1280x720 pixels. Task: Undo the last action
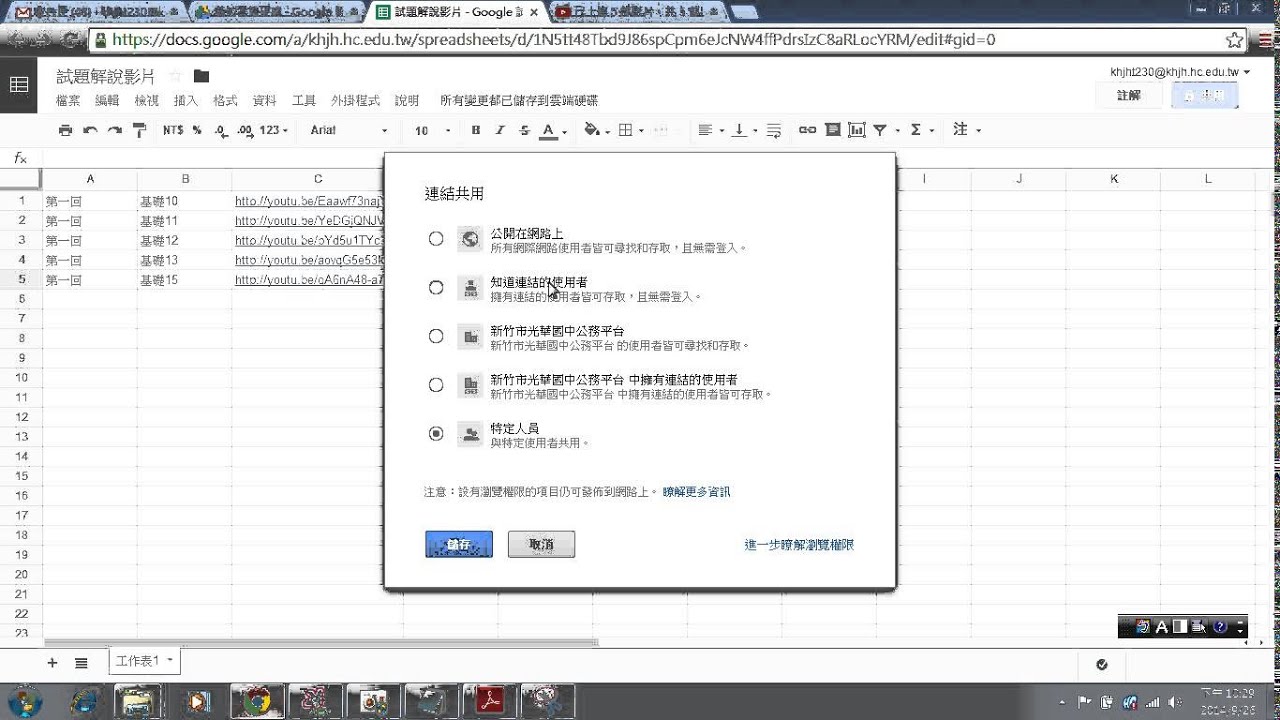pos(90,130)
